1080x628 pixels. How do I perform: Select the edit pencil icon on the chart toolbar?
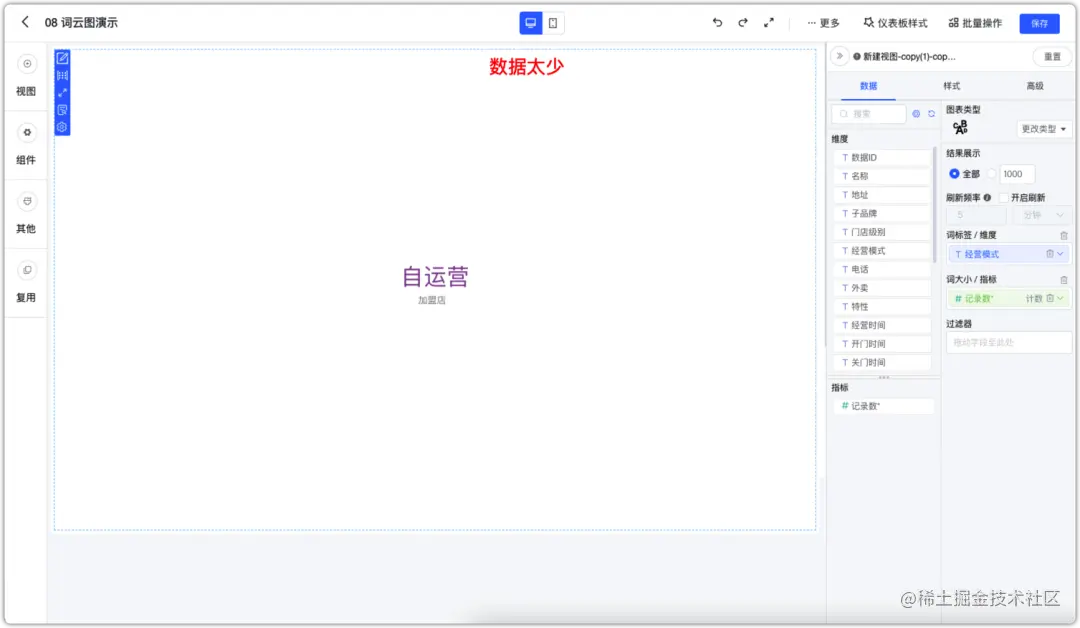click(x=62, y=58)
